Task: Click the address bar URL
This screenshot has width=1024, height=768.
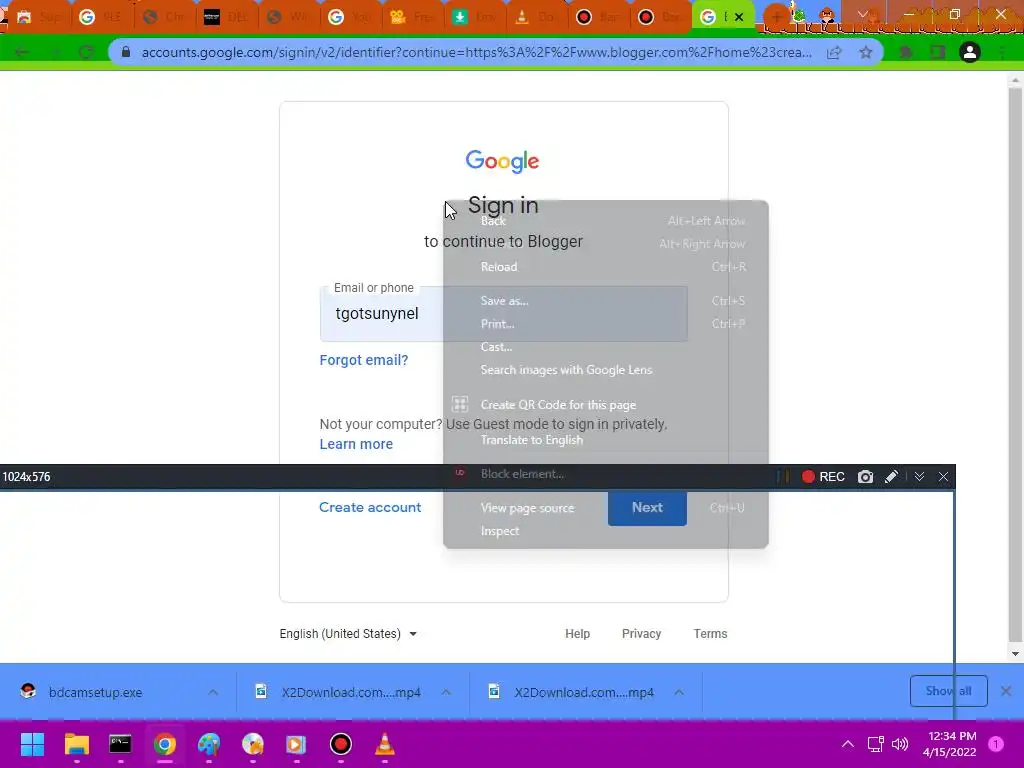Action: 477,52
